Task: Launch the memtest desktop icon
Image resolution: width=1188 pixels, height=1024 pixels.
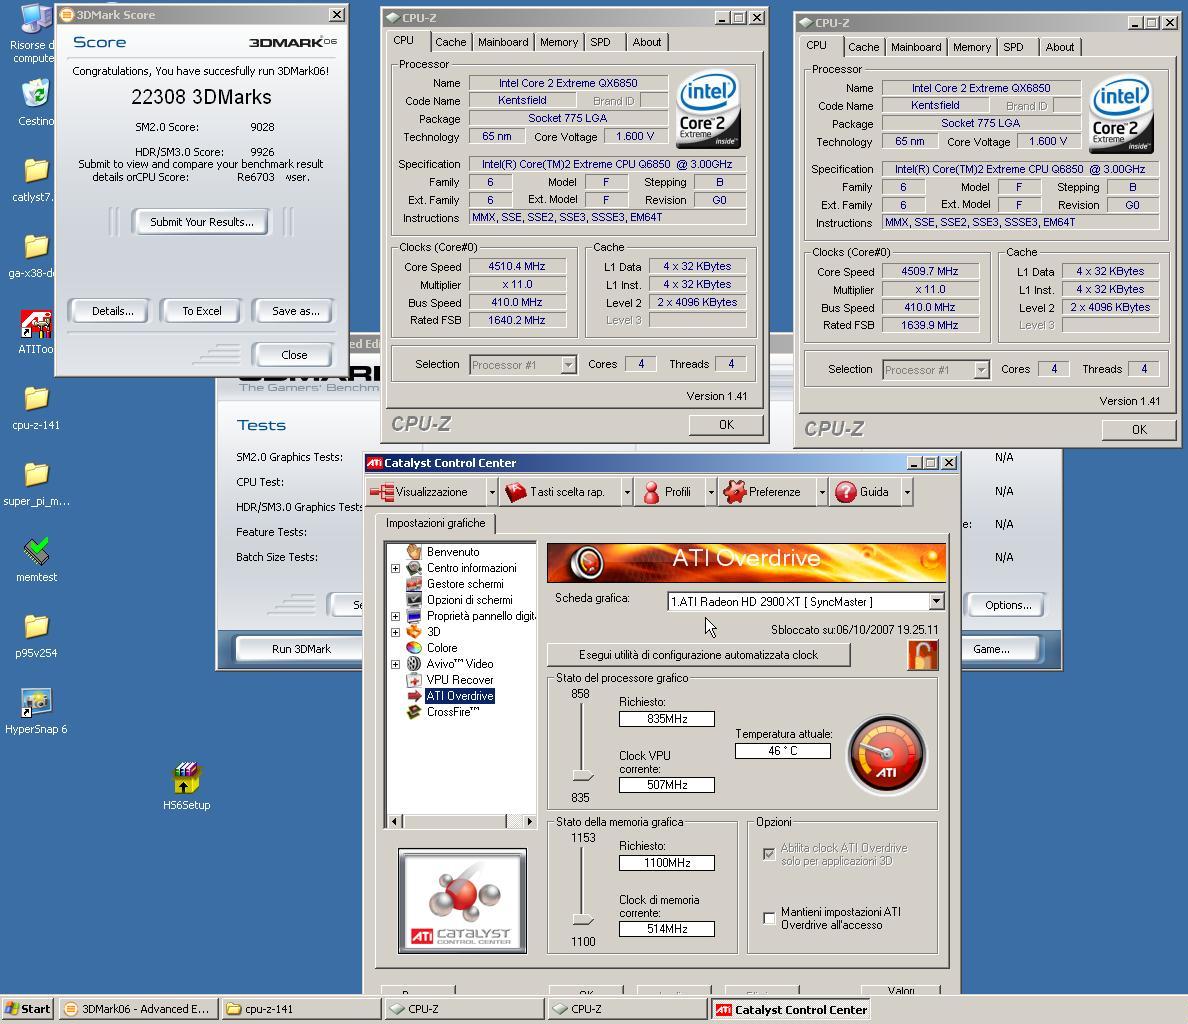Action: coord(36,551)
